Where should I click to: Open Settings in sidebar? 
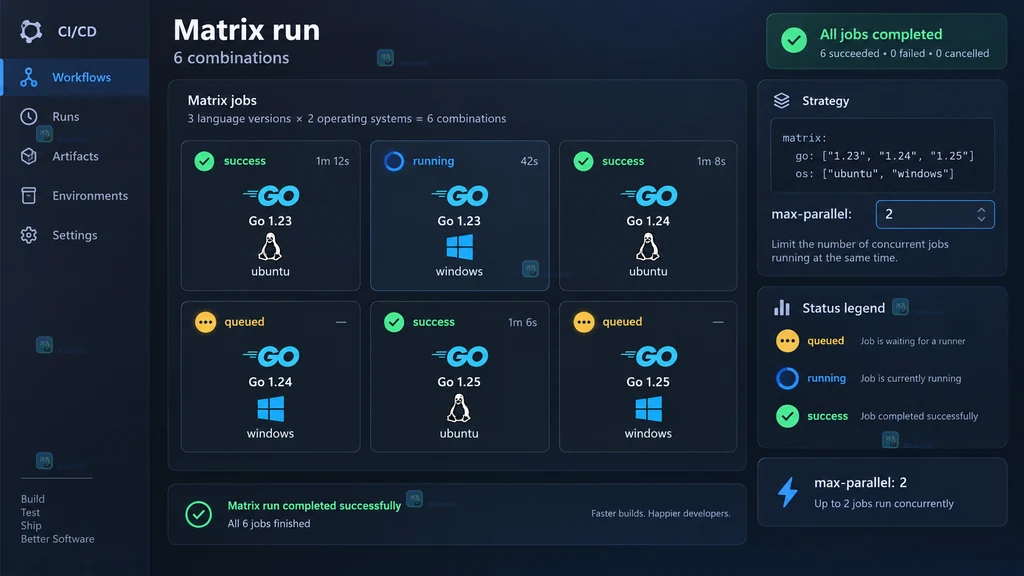tap(74, 235)
